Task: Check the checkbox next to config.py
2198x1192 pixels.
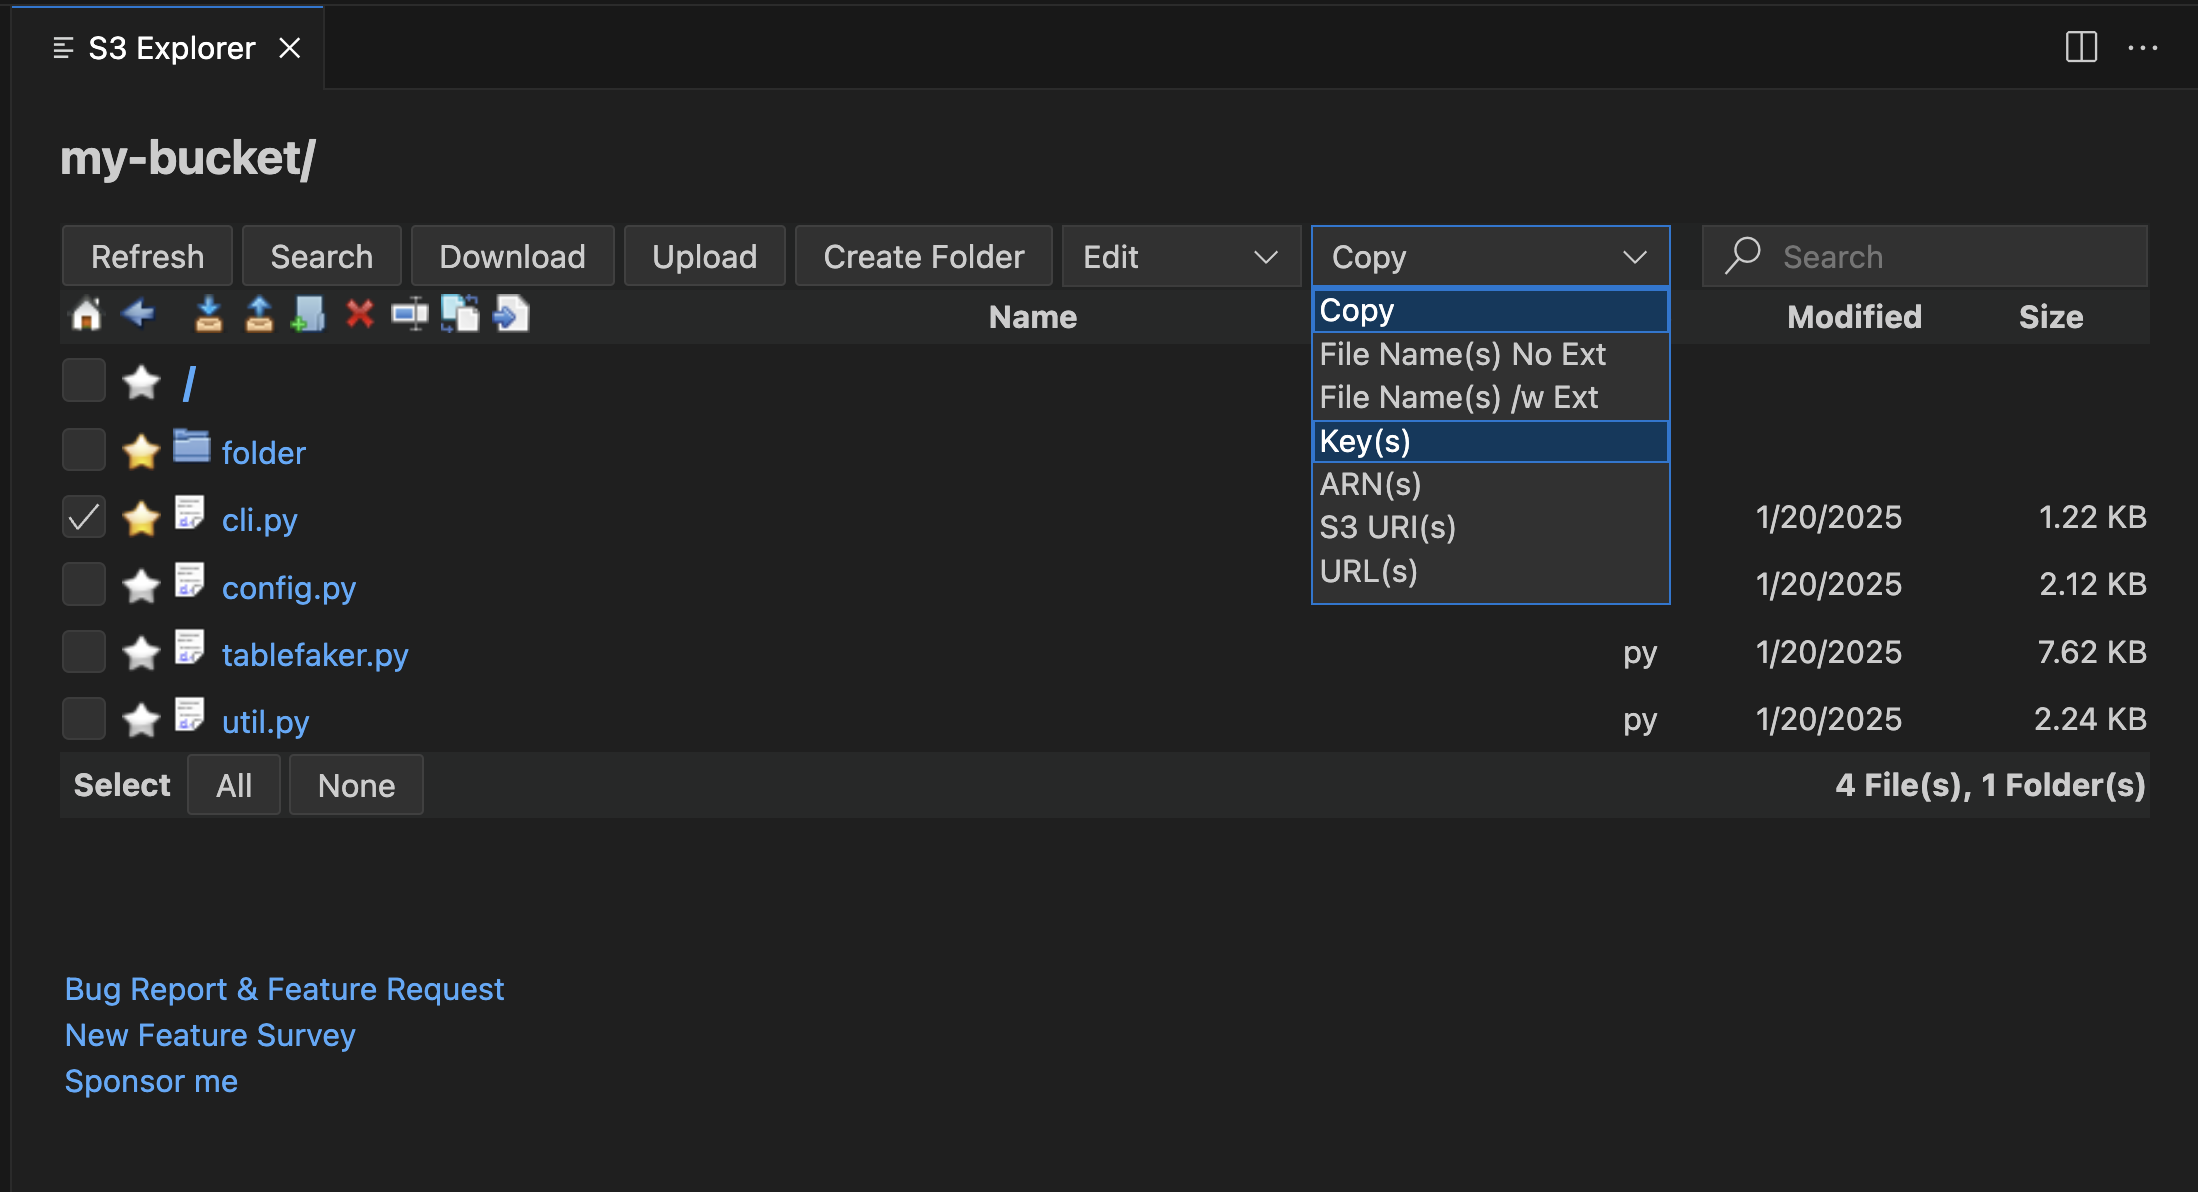Action: (x=83, y=584)
